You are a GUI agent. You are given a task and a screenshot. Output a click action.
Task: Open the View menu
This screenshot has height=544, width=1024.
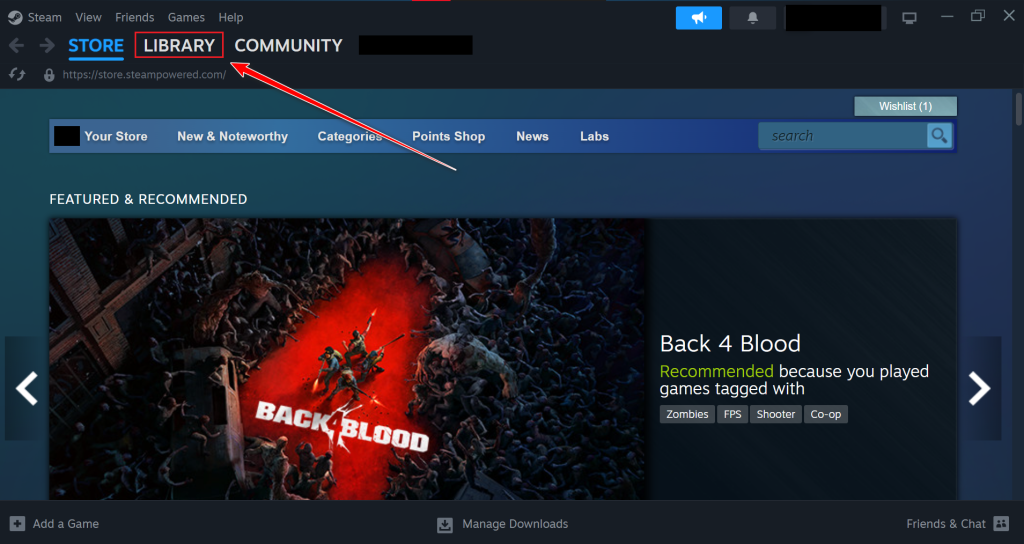[88, 18]
